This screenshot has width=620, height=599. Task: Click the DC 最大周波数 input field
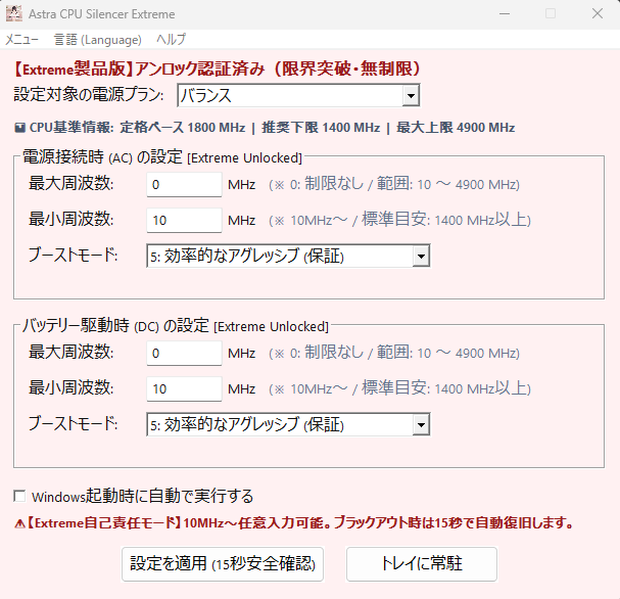coord(184,353)
